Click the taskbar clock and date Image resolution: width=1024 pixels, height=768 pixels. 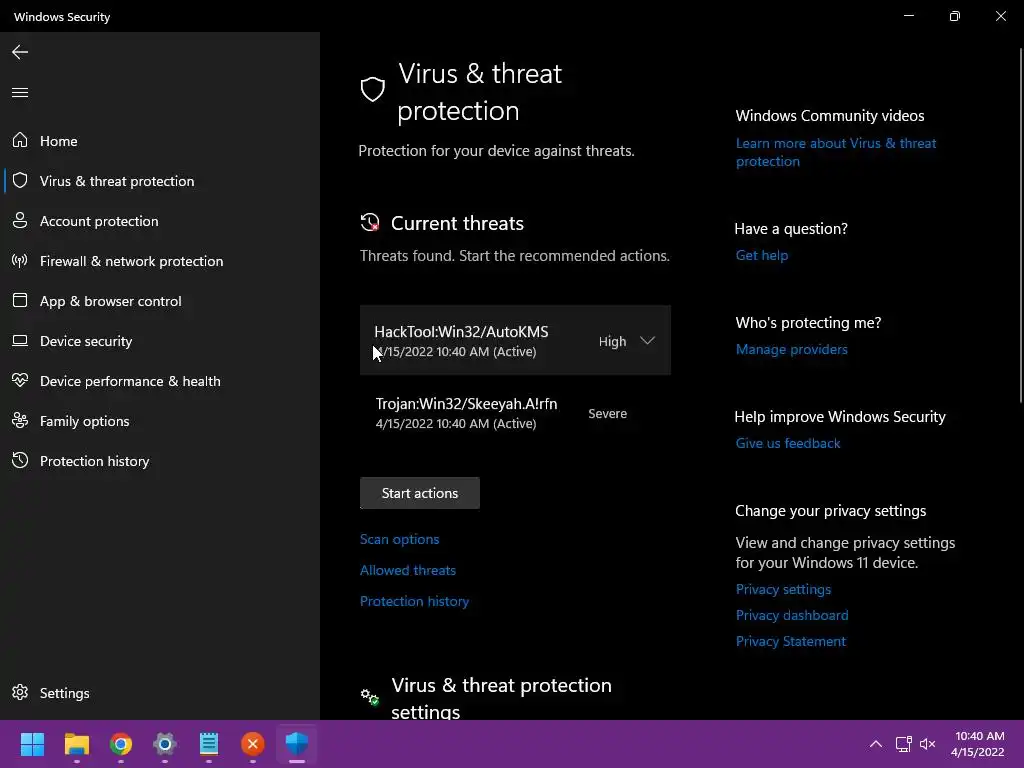pyautogui.click(x=978, y=744)
